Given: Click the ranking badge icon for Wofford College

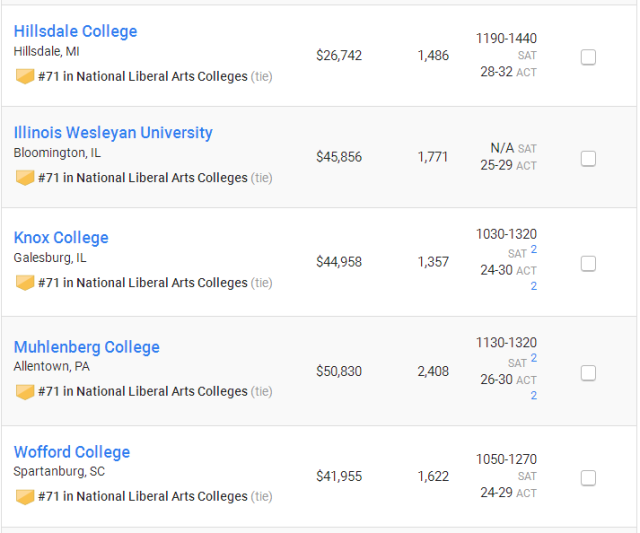Looking at the screenshot, I should 24,496.
